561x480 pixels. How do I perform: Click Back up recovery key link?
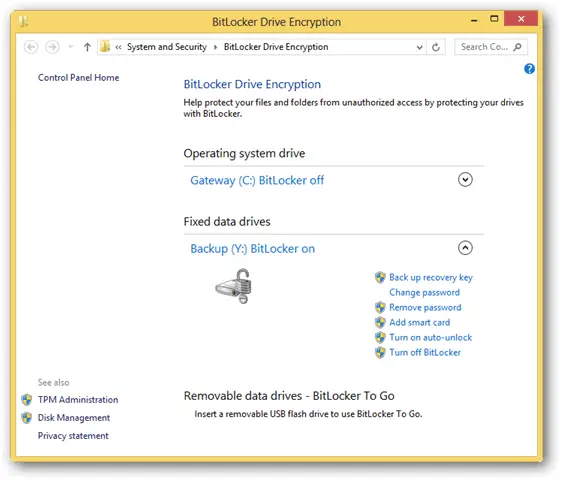pos(431,278)
